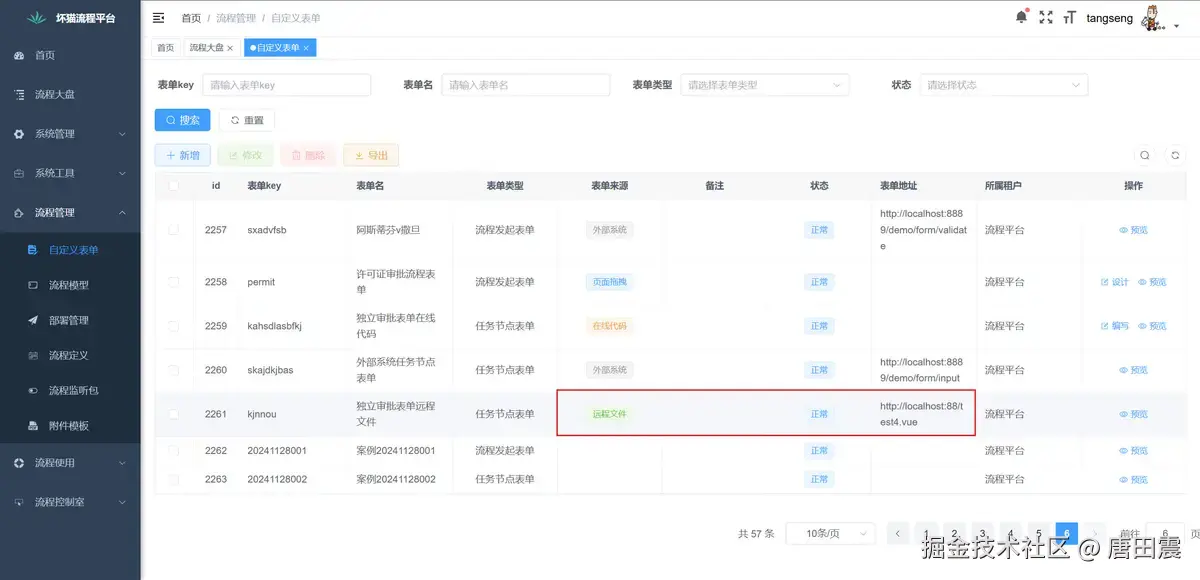Click the 搜索 button
1200x580 pixels.
(x=182, y=120)
